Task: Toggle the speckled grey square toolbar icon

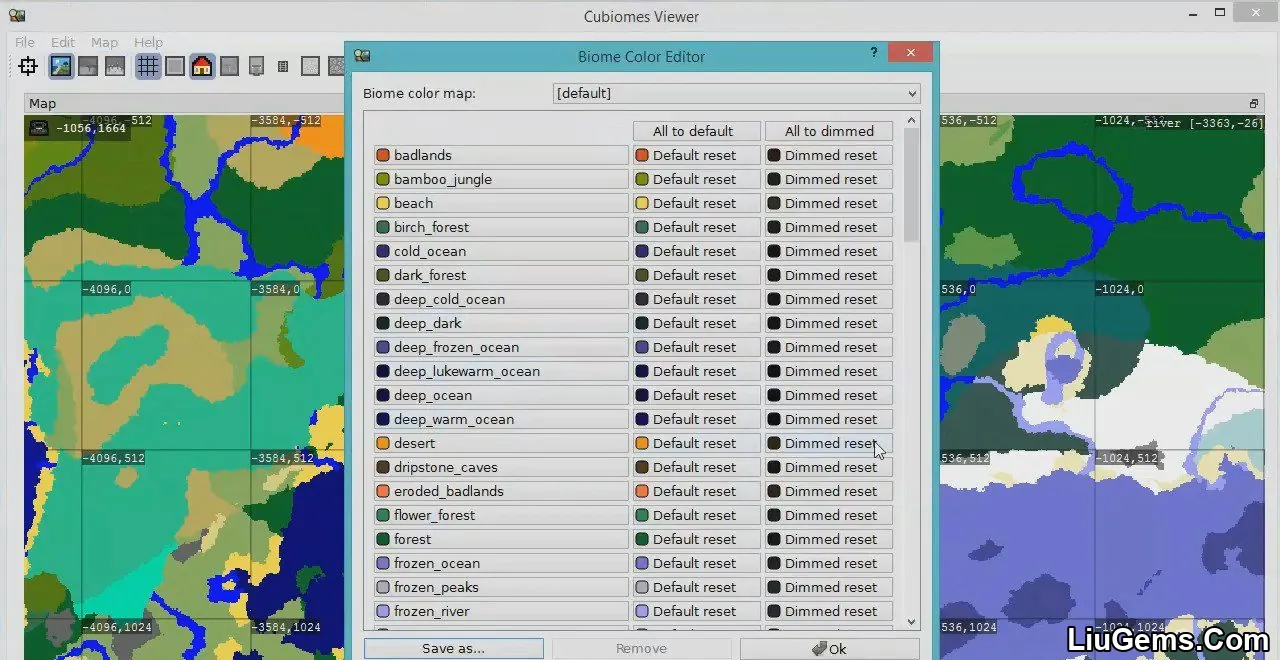Action: point(311,67)
